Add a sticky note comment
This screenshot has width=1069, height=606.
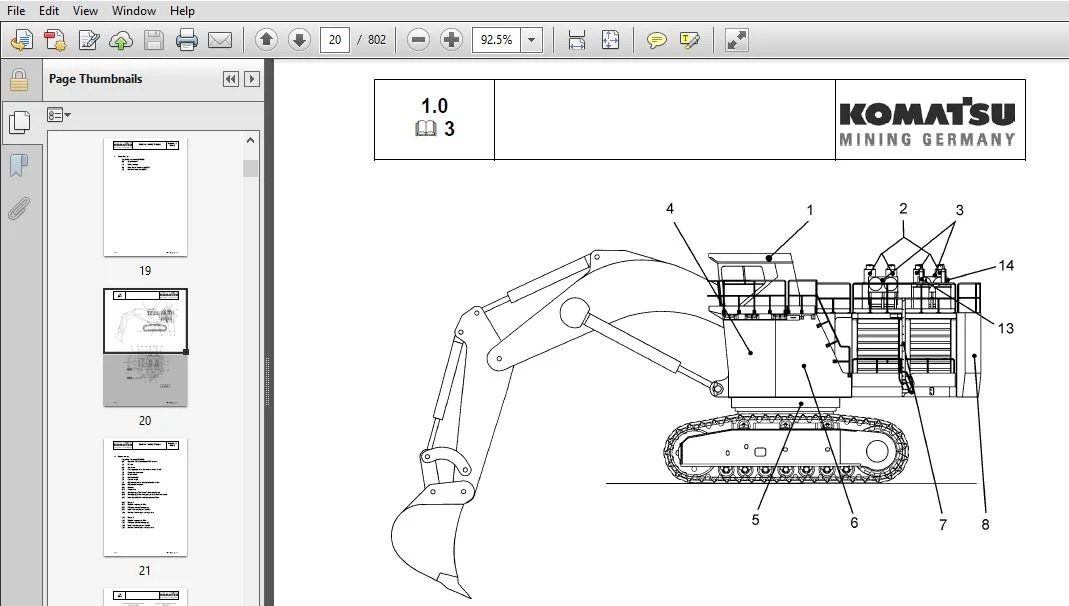point(657,40)
